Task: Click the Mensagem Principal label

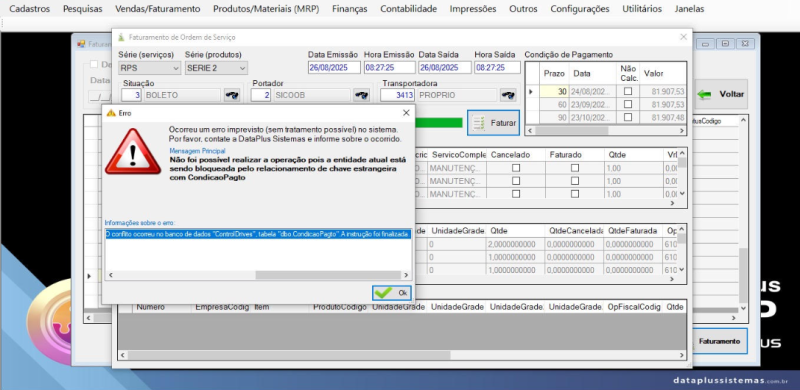Action: (197, 151)
